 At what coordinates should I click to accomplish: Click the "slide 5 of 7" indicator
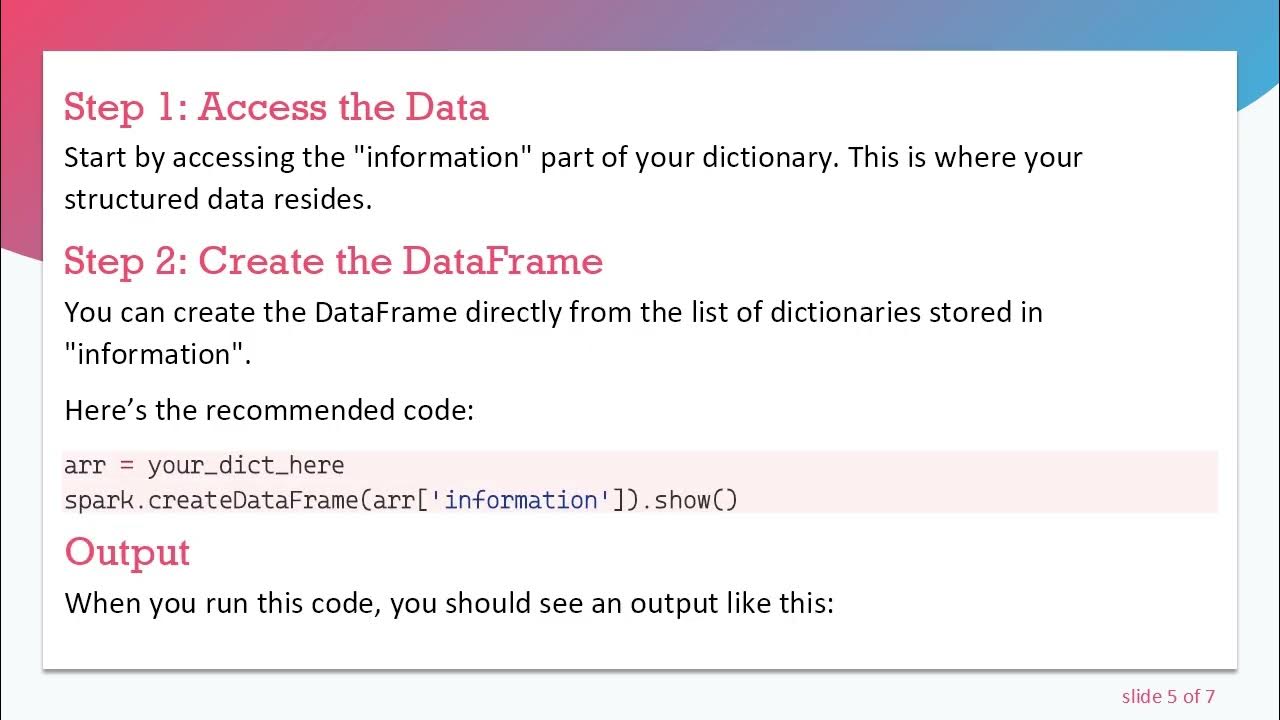coord(1168,696)
